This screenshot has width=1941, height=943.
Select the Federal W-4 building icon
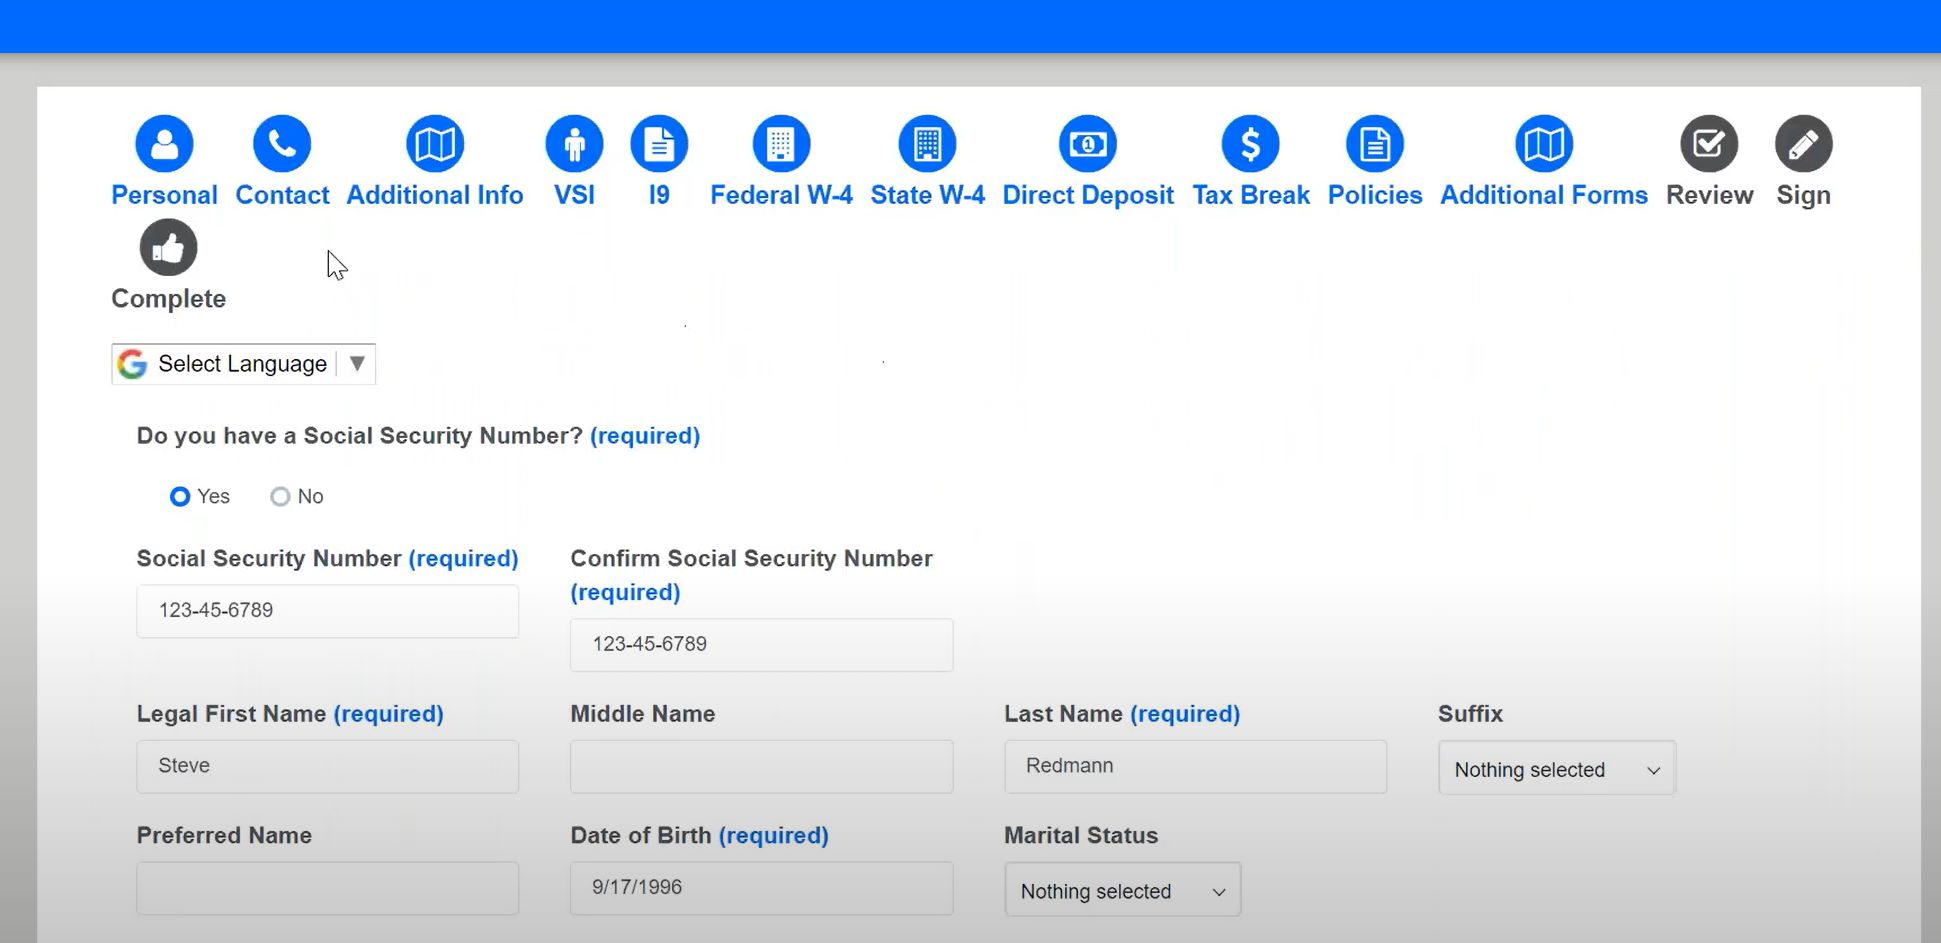781,144
